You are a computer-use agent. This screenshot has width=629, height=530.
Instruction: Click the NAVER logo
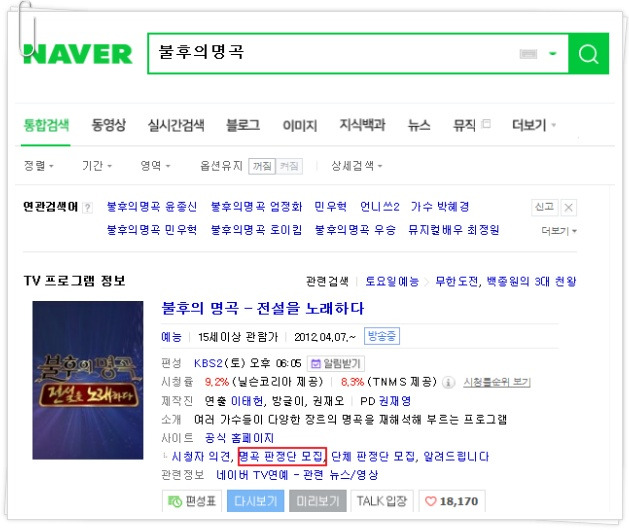78,54
